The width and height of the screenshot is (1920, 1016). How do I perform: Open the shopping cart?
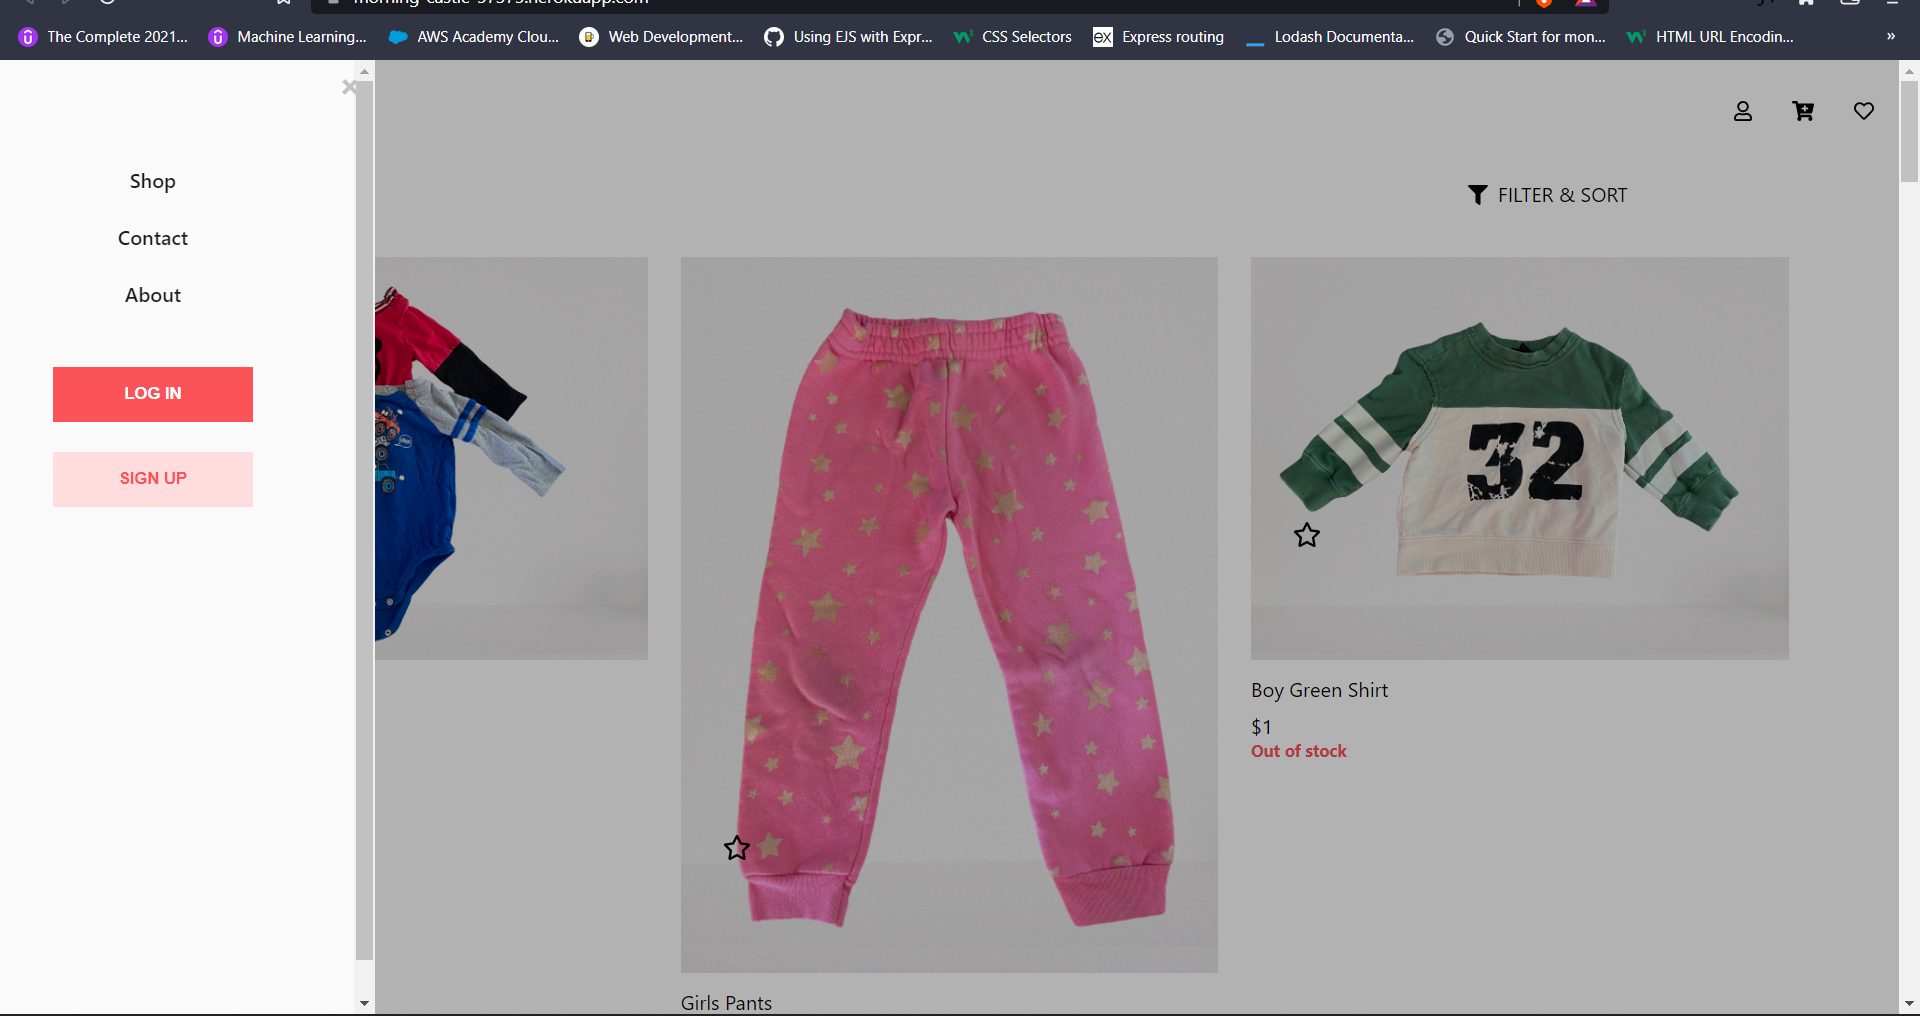(1804, 111)
